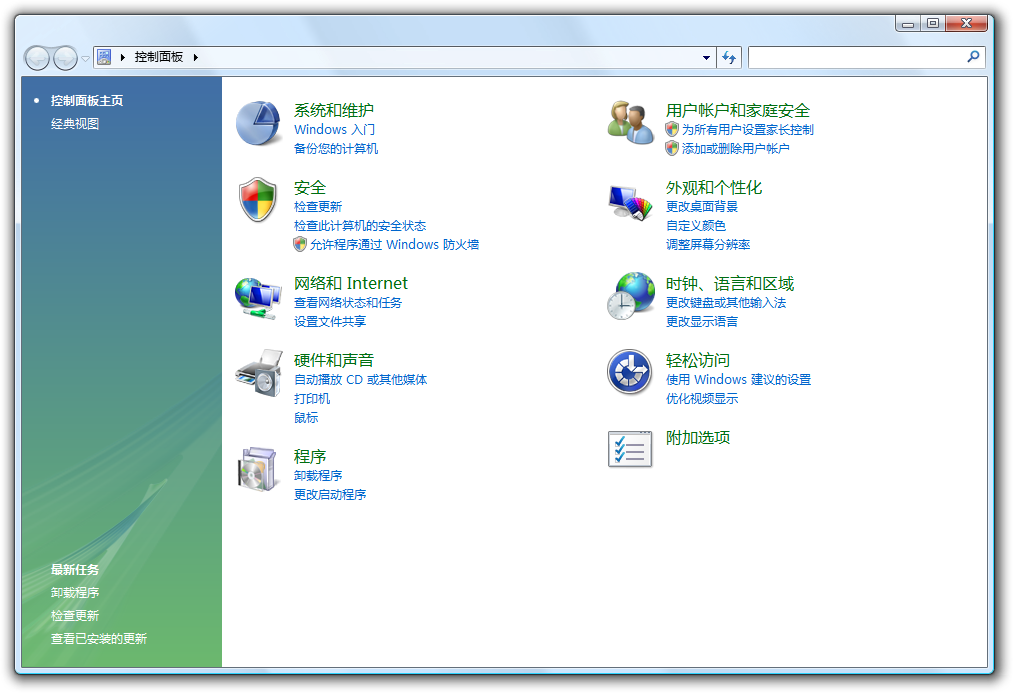Open 更改启动程序 link

click(330, 495)
